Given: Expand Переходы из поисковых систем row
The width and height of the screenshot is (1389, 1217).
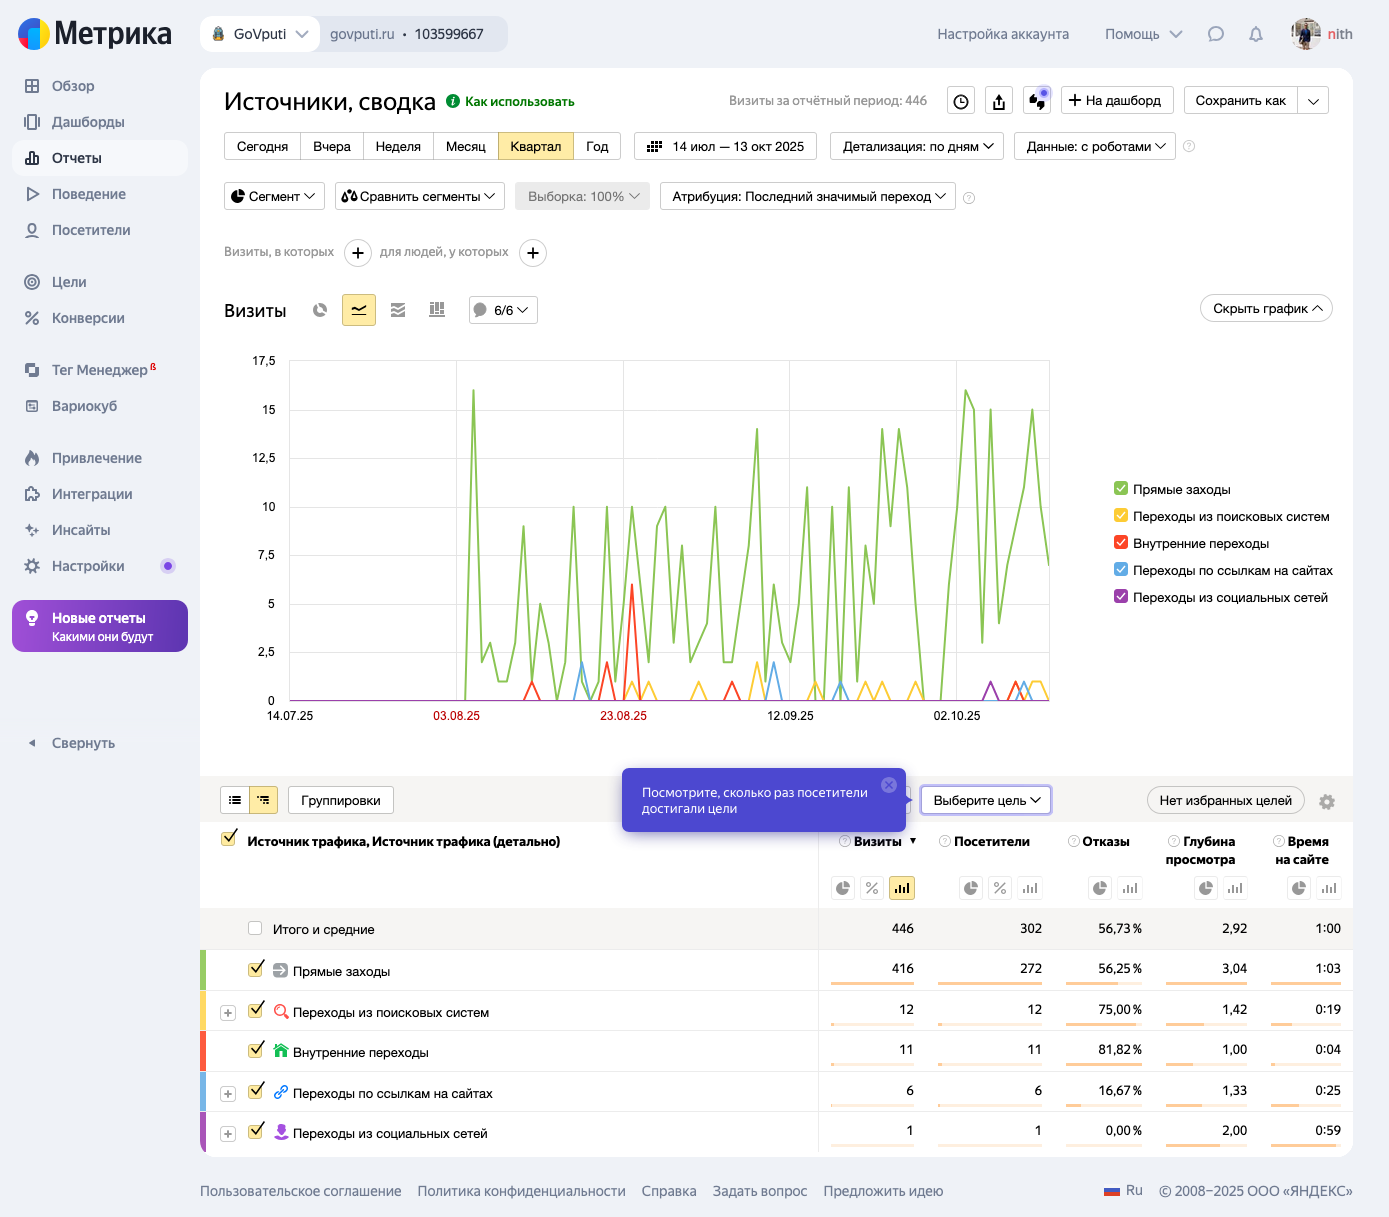Looking at the screenshot, I should (x=228, y=1013).
